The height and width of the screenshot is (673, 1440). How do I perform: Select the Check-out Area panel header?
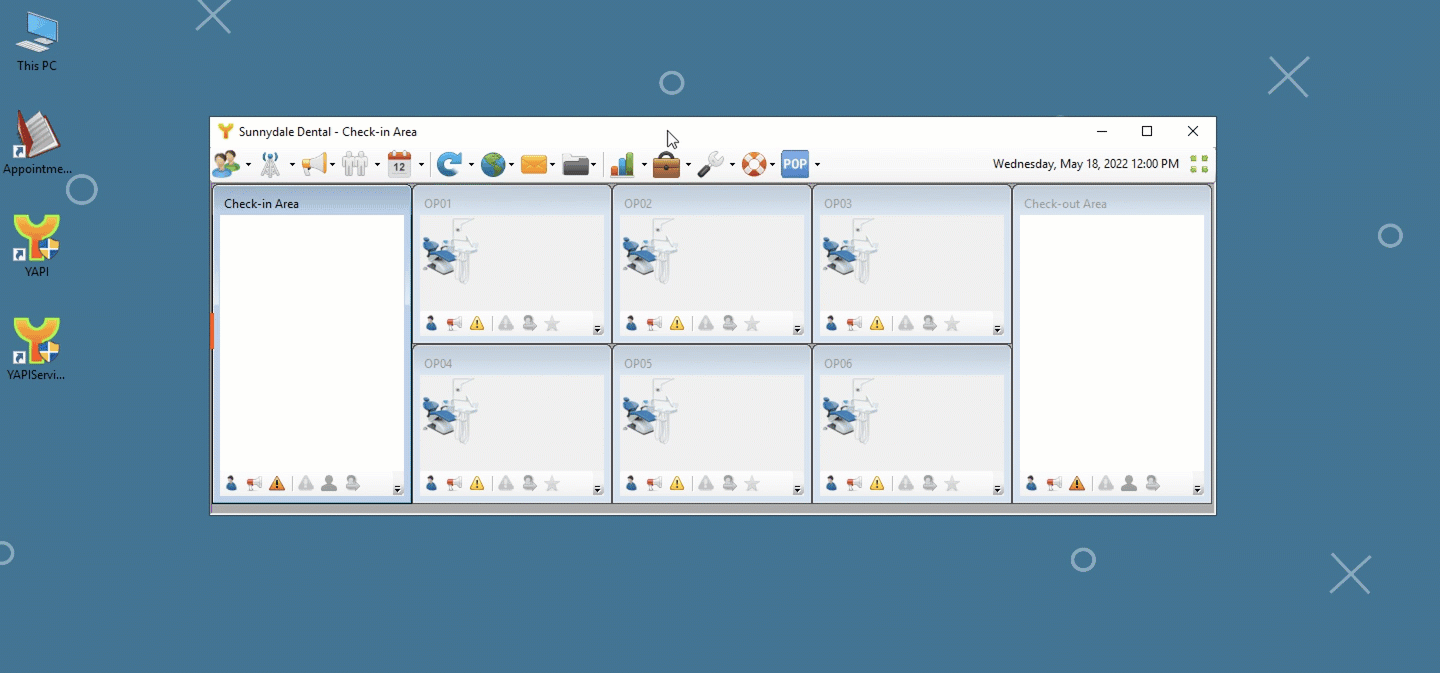[1065, 204]
